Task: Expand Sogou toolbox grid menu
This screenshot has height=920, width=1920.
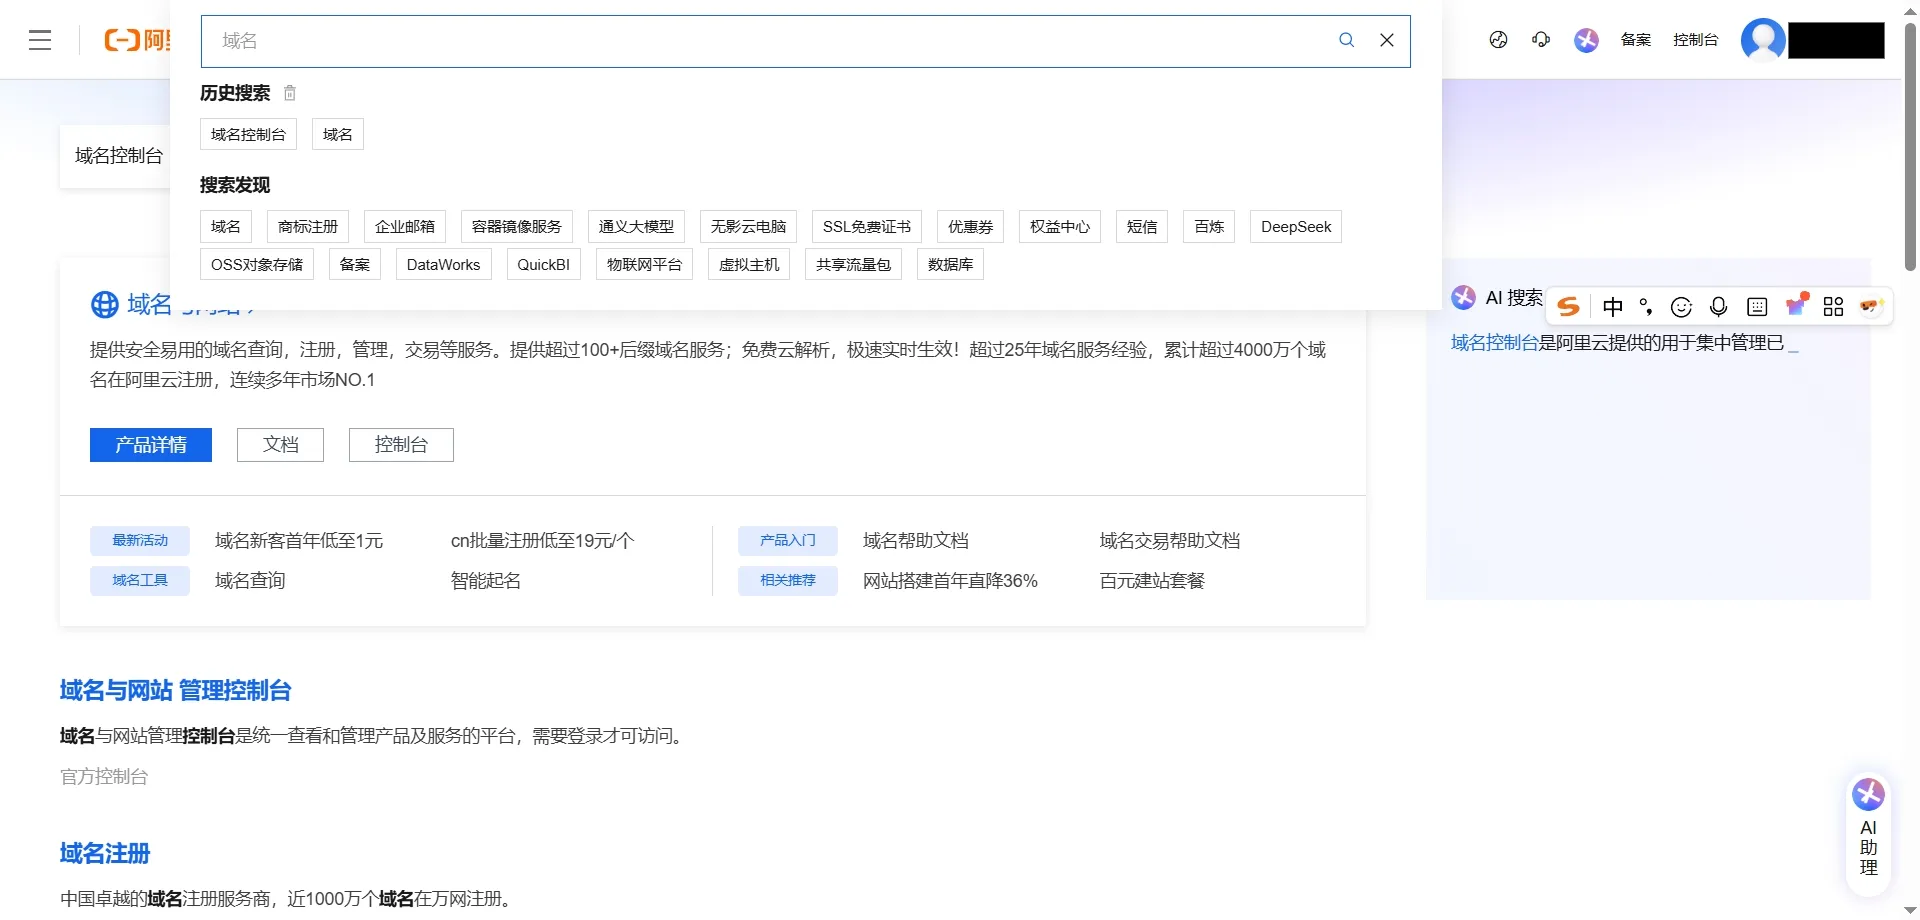Action: point(1833,307)
